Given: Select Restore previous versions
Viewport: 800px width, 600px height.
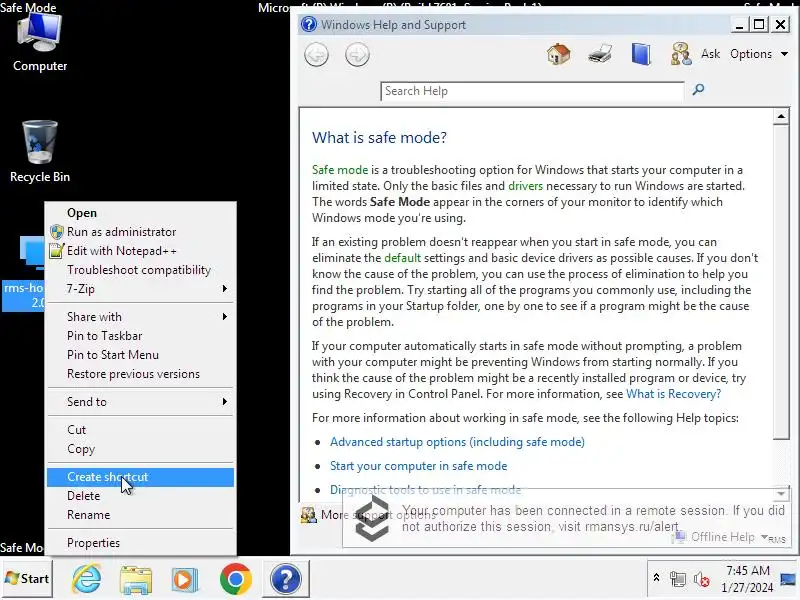Looking at the screenshot, I should pos(140,374).
